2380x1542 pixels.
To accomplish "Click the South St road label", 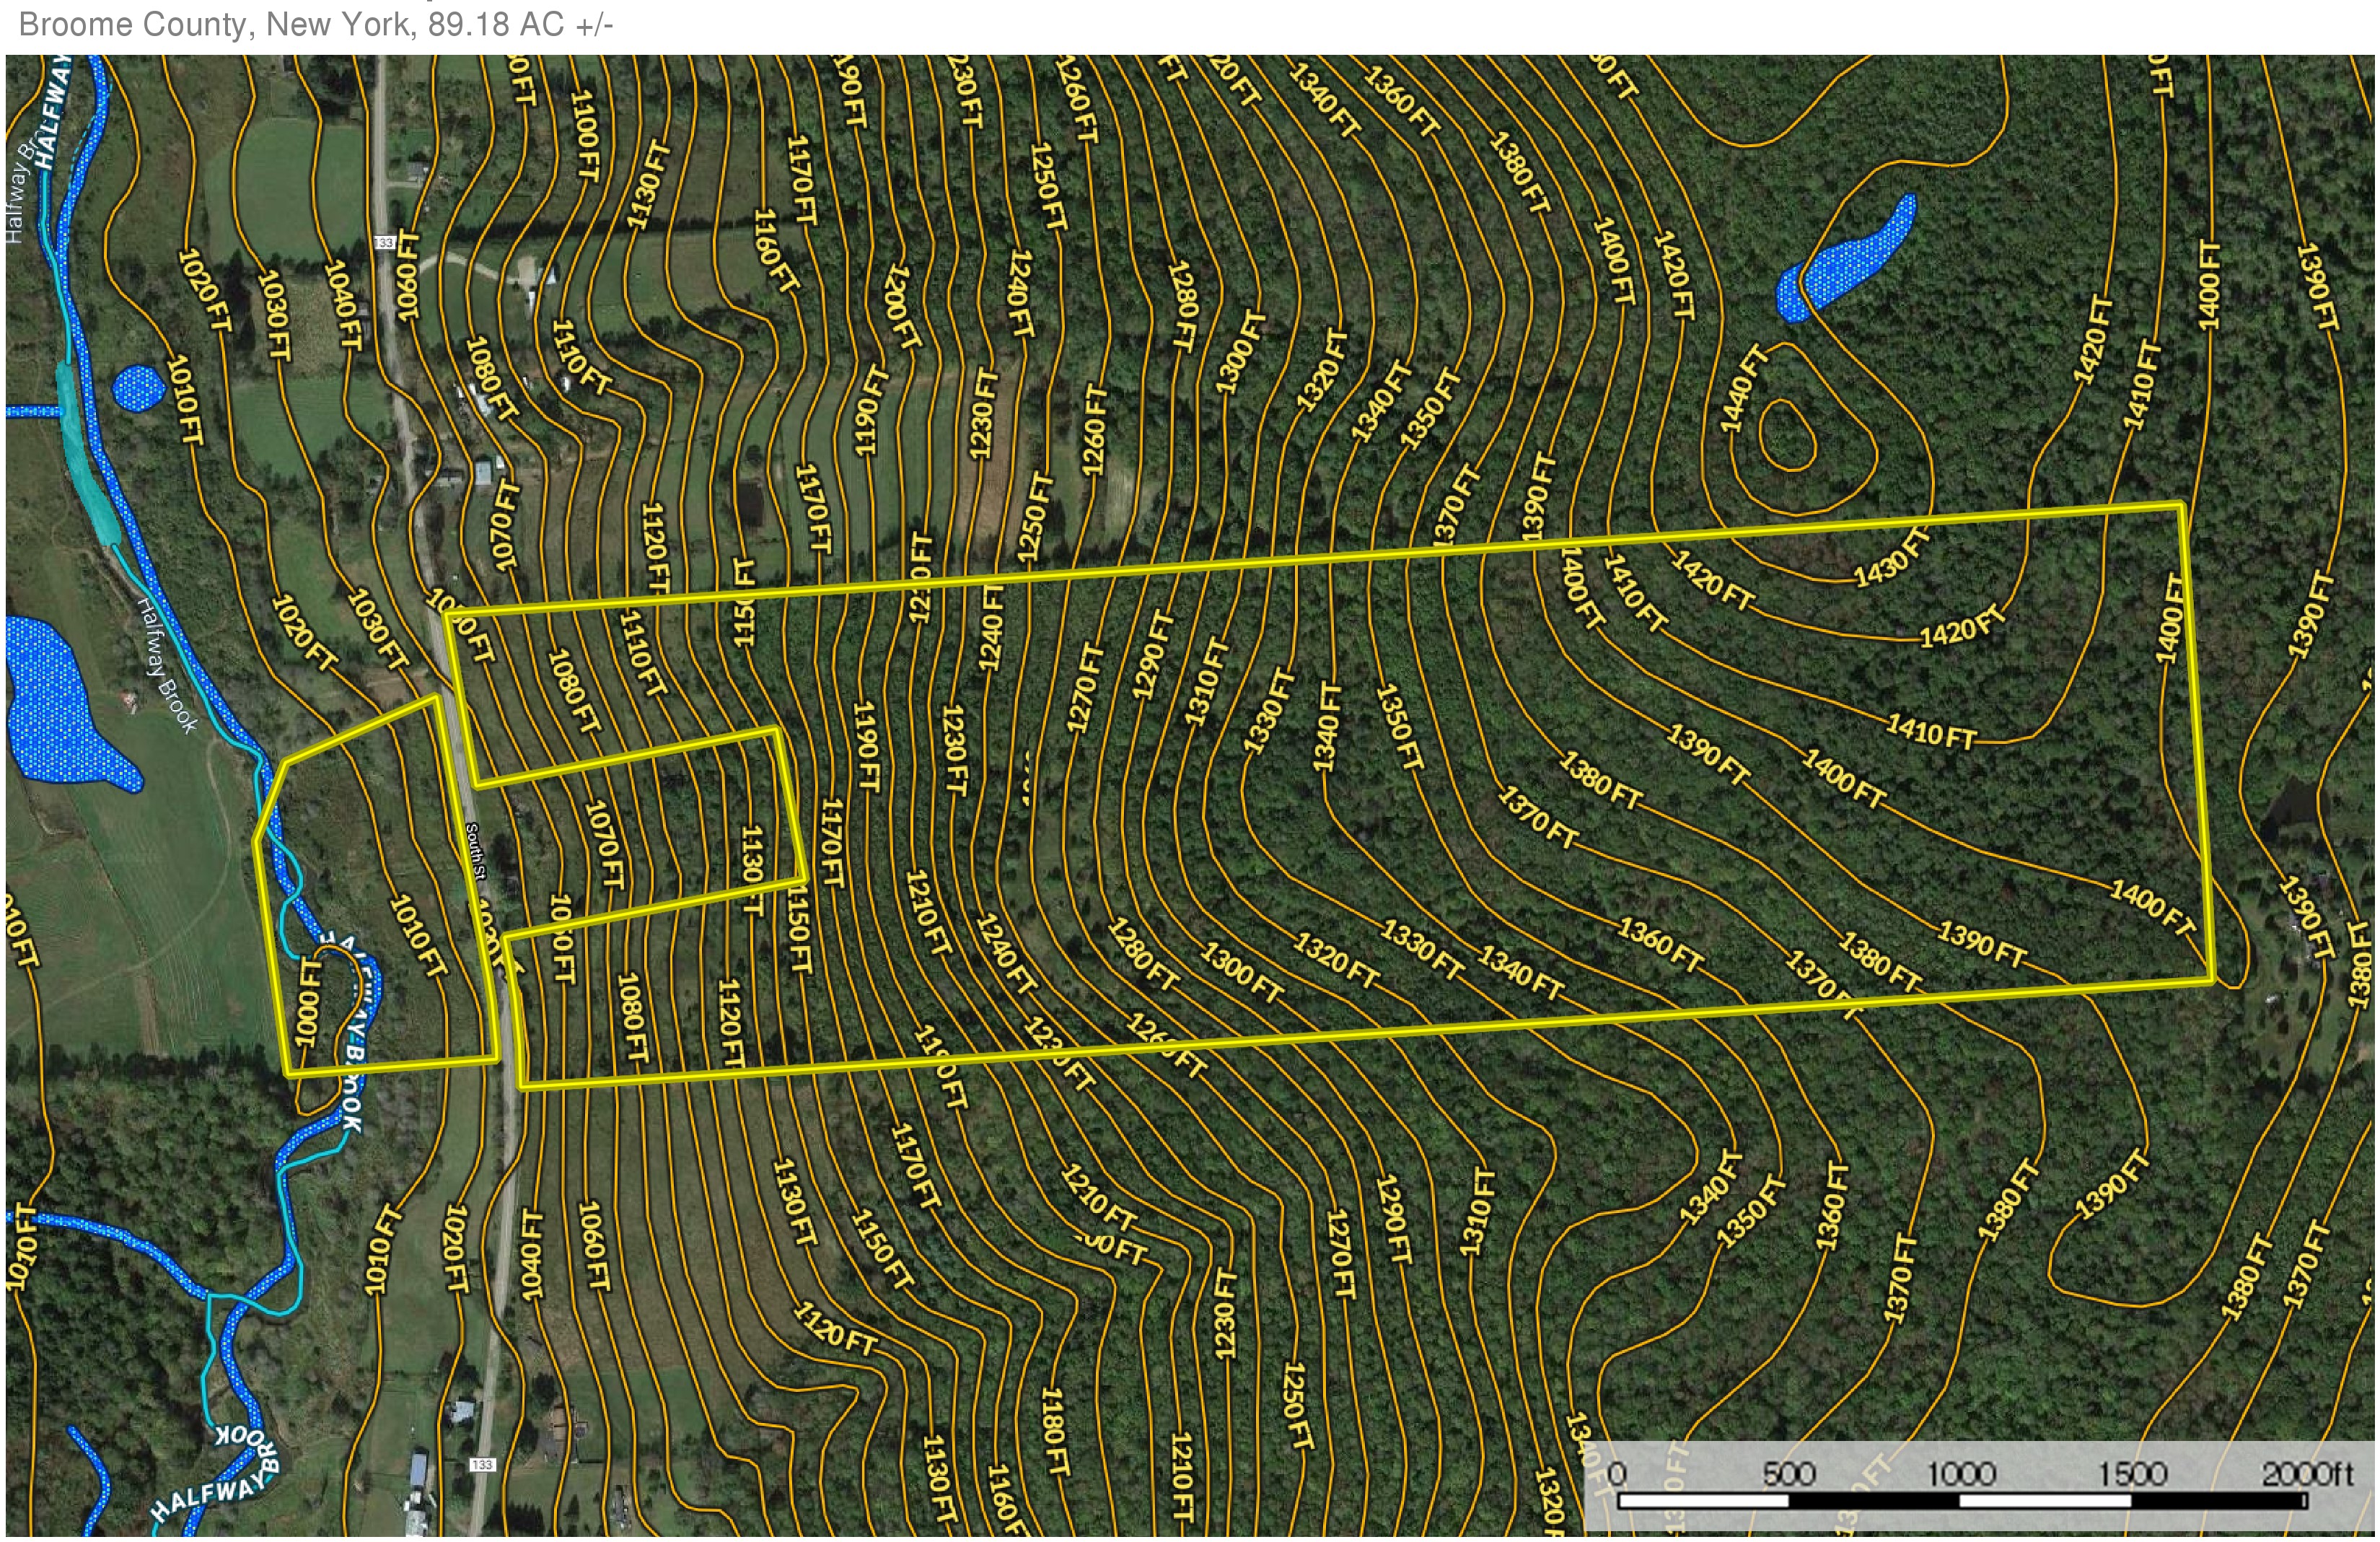I will point(477,851).
